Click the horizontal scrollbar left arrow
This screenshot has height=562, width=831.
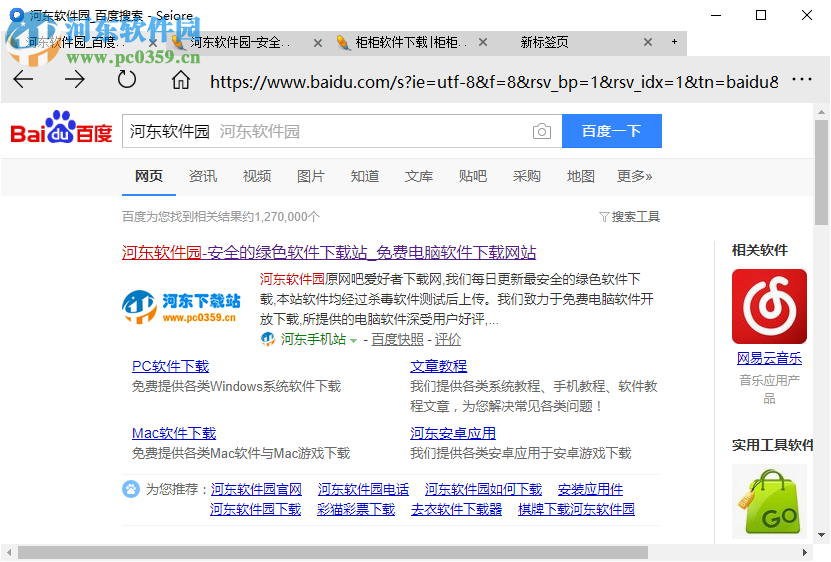(9, 552)
